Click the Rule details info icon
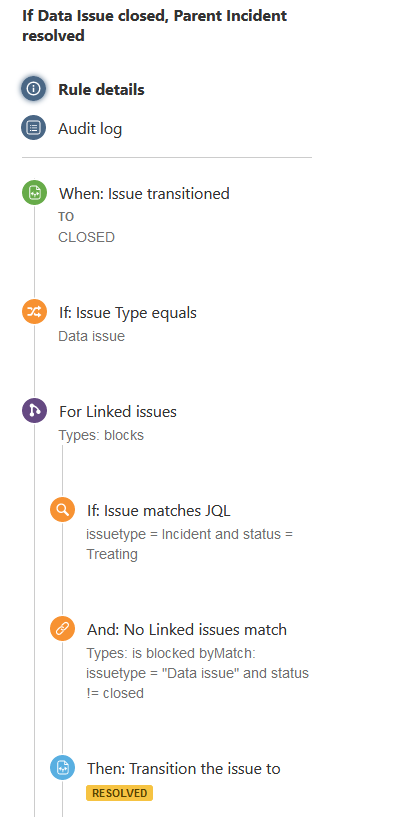The width and height of the screenshot is (404, 817). pyautogui.click(x=34, y=89)
